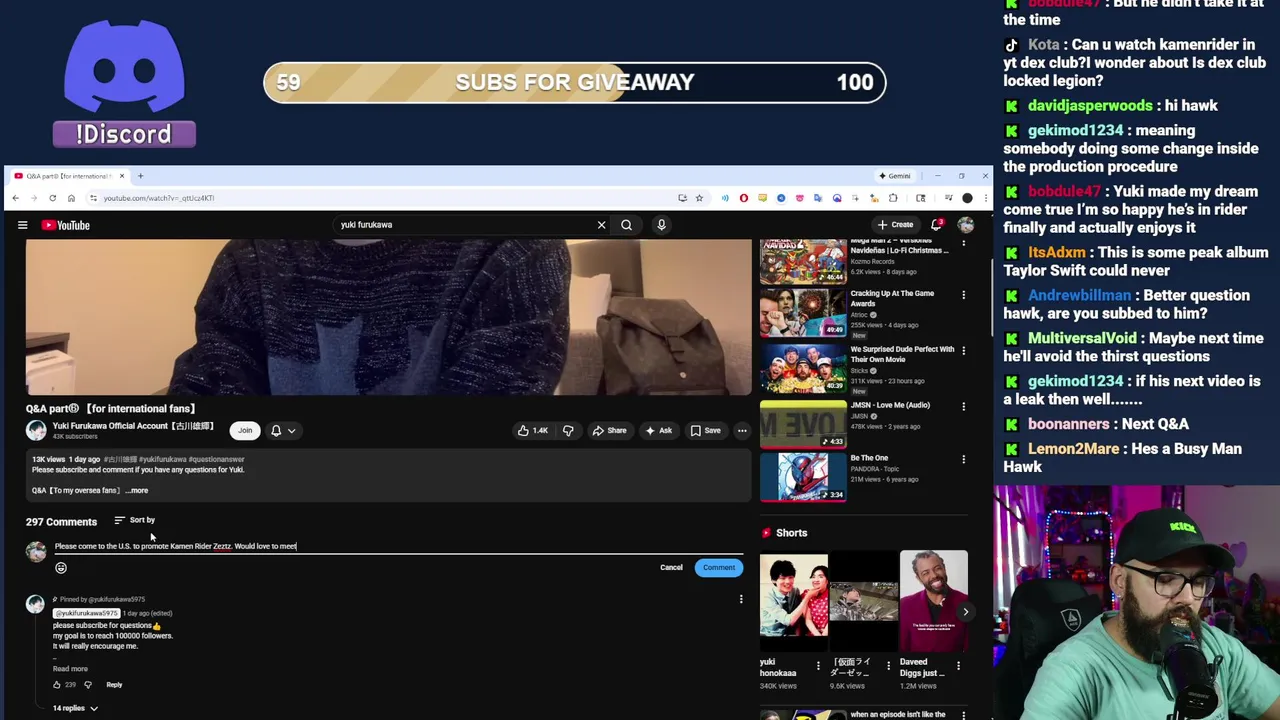The width and height of the screenshot is (1280, 720).
Task: Share the Q&A video
Action: pos(609,430)
